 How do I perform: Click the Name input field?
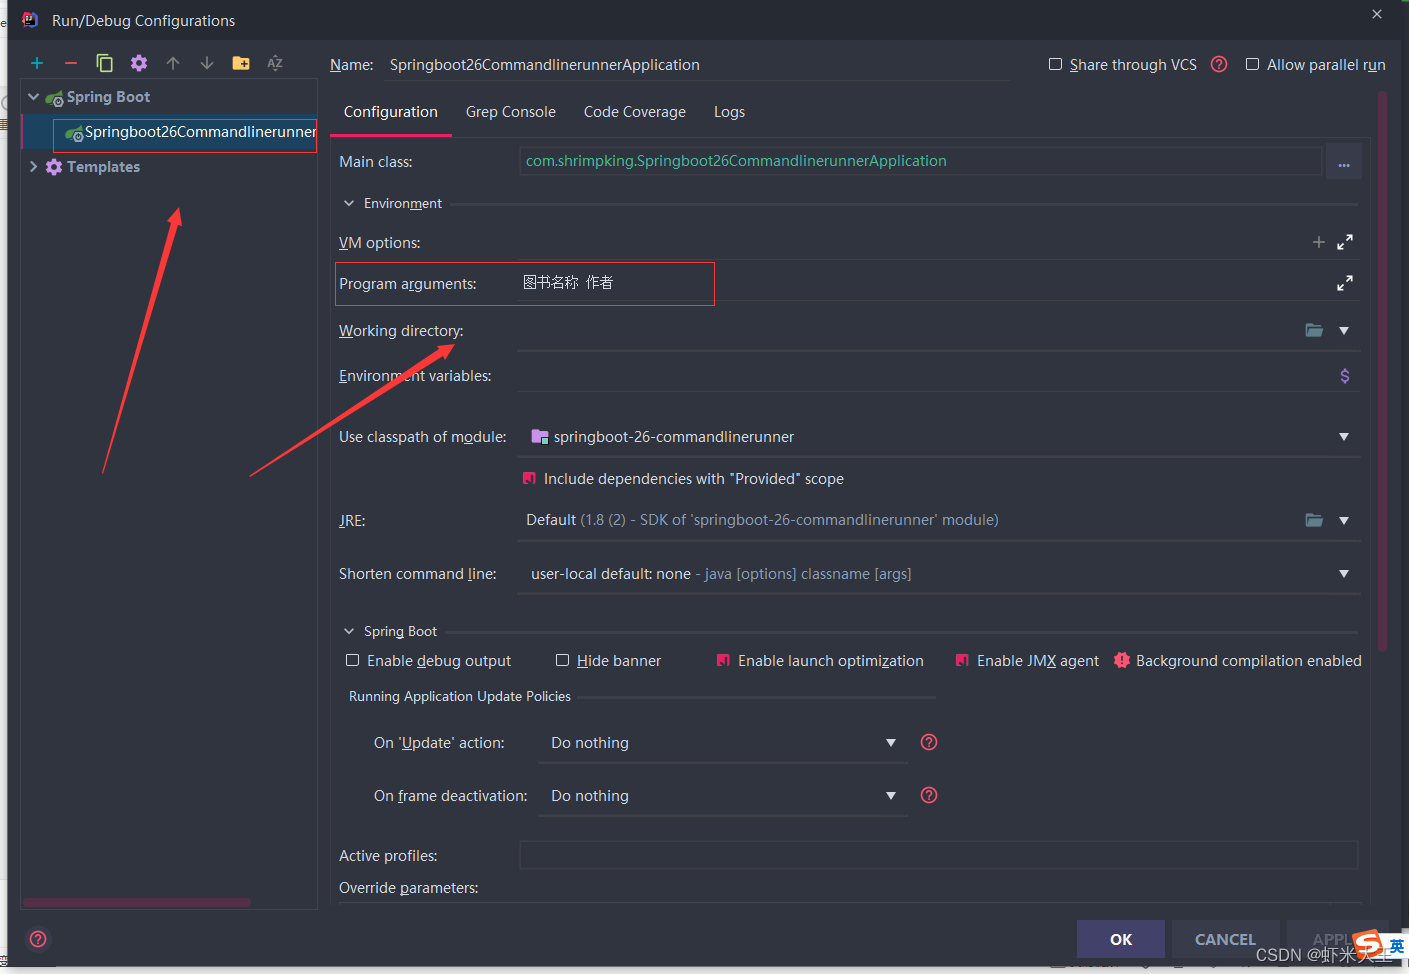(700, 64)
